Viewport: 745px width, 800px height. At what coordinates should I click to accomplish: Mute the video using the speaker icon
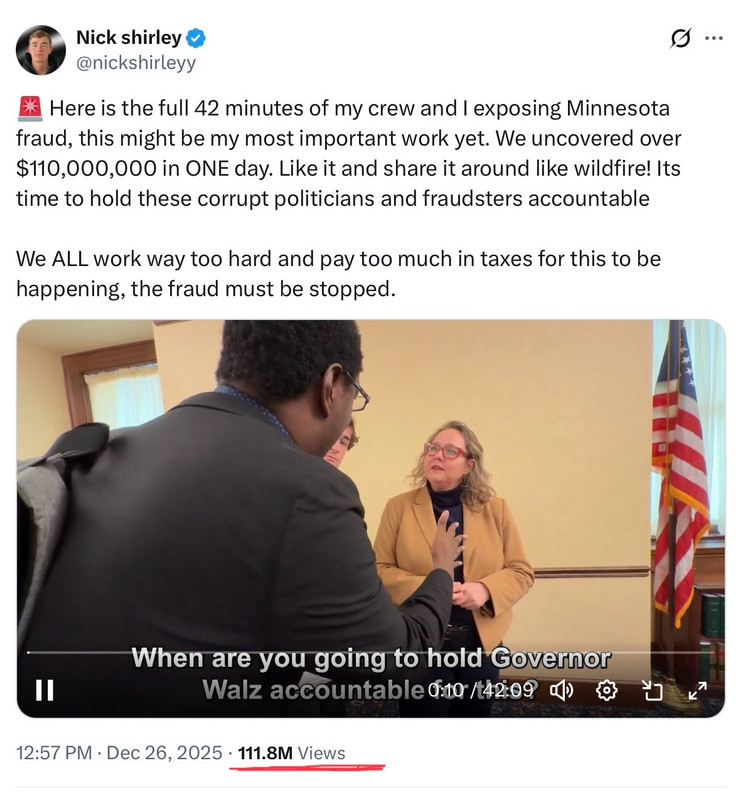coord(562,691)
